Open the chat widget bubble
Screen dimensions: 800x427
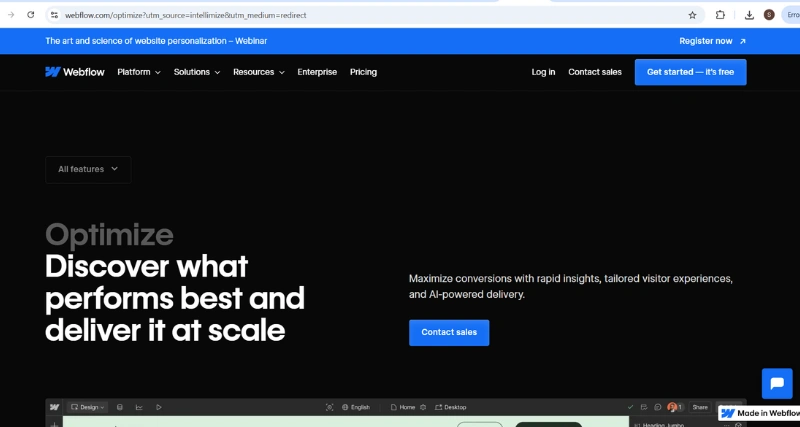pos(776,384)
